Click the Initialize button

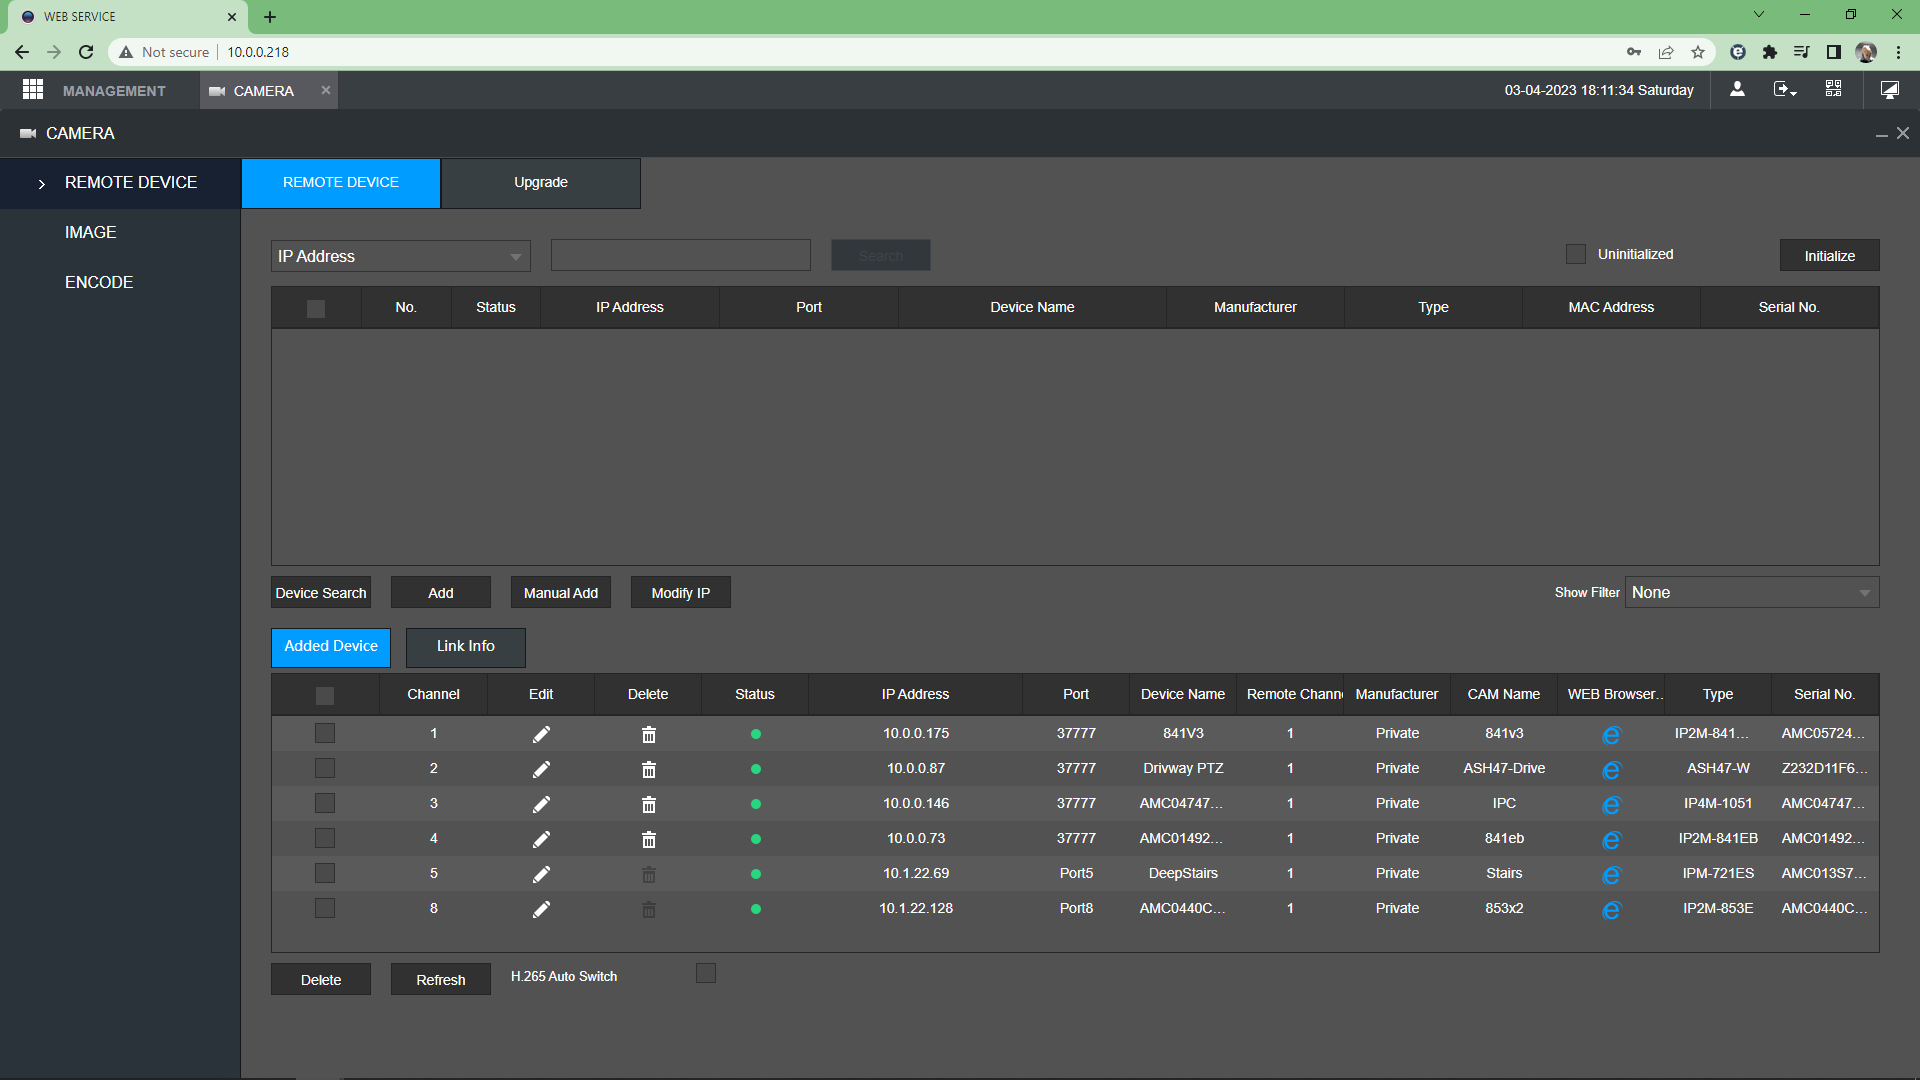click(x=1830, y=255)
